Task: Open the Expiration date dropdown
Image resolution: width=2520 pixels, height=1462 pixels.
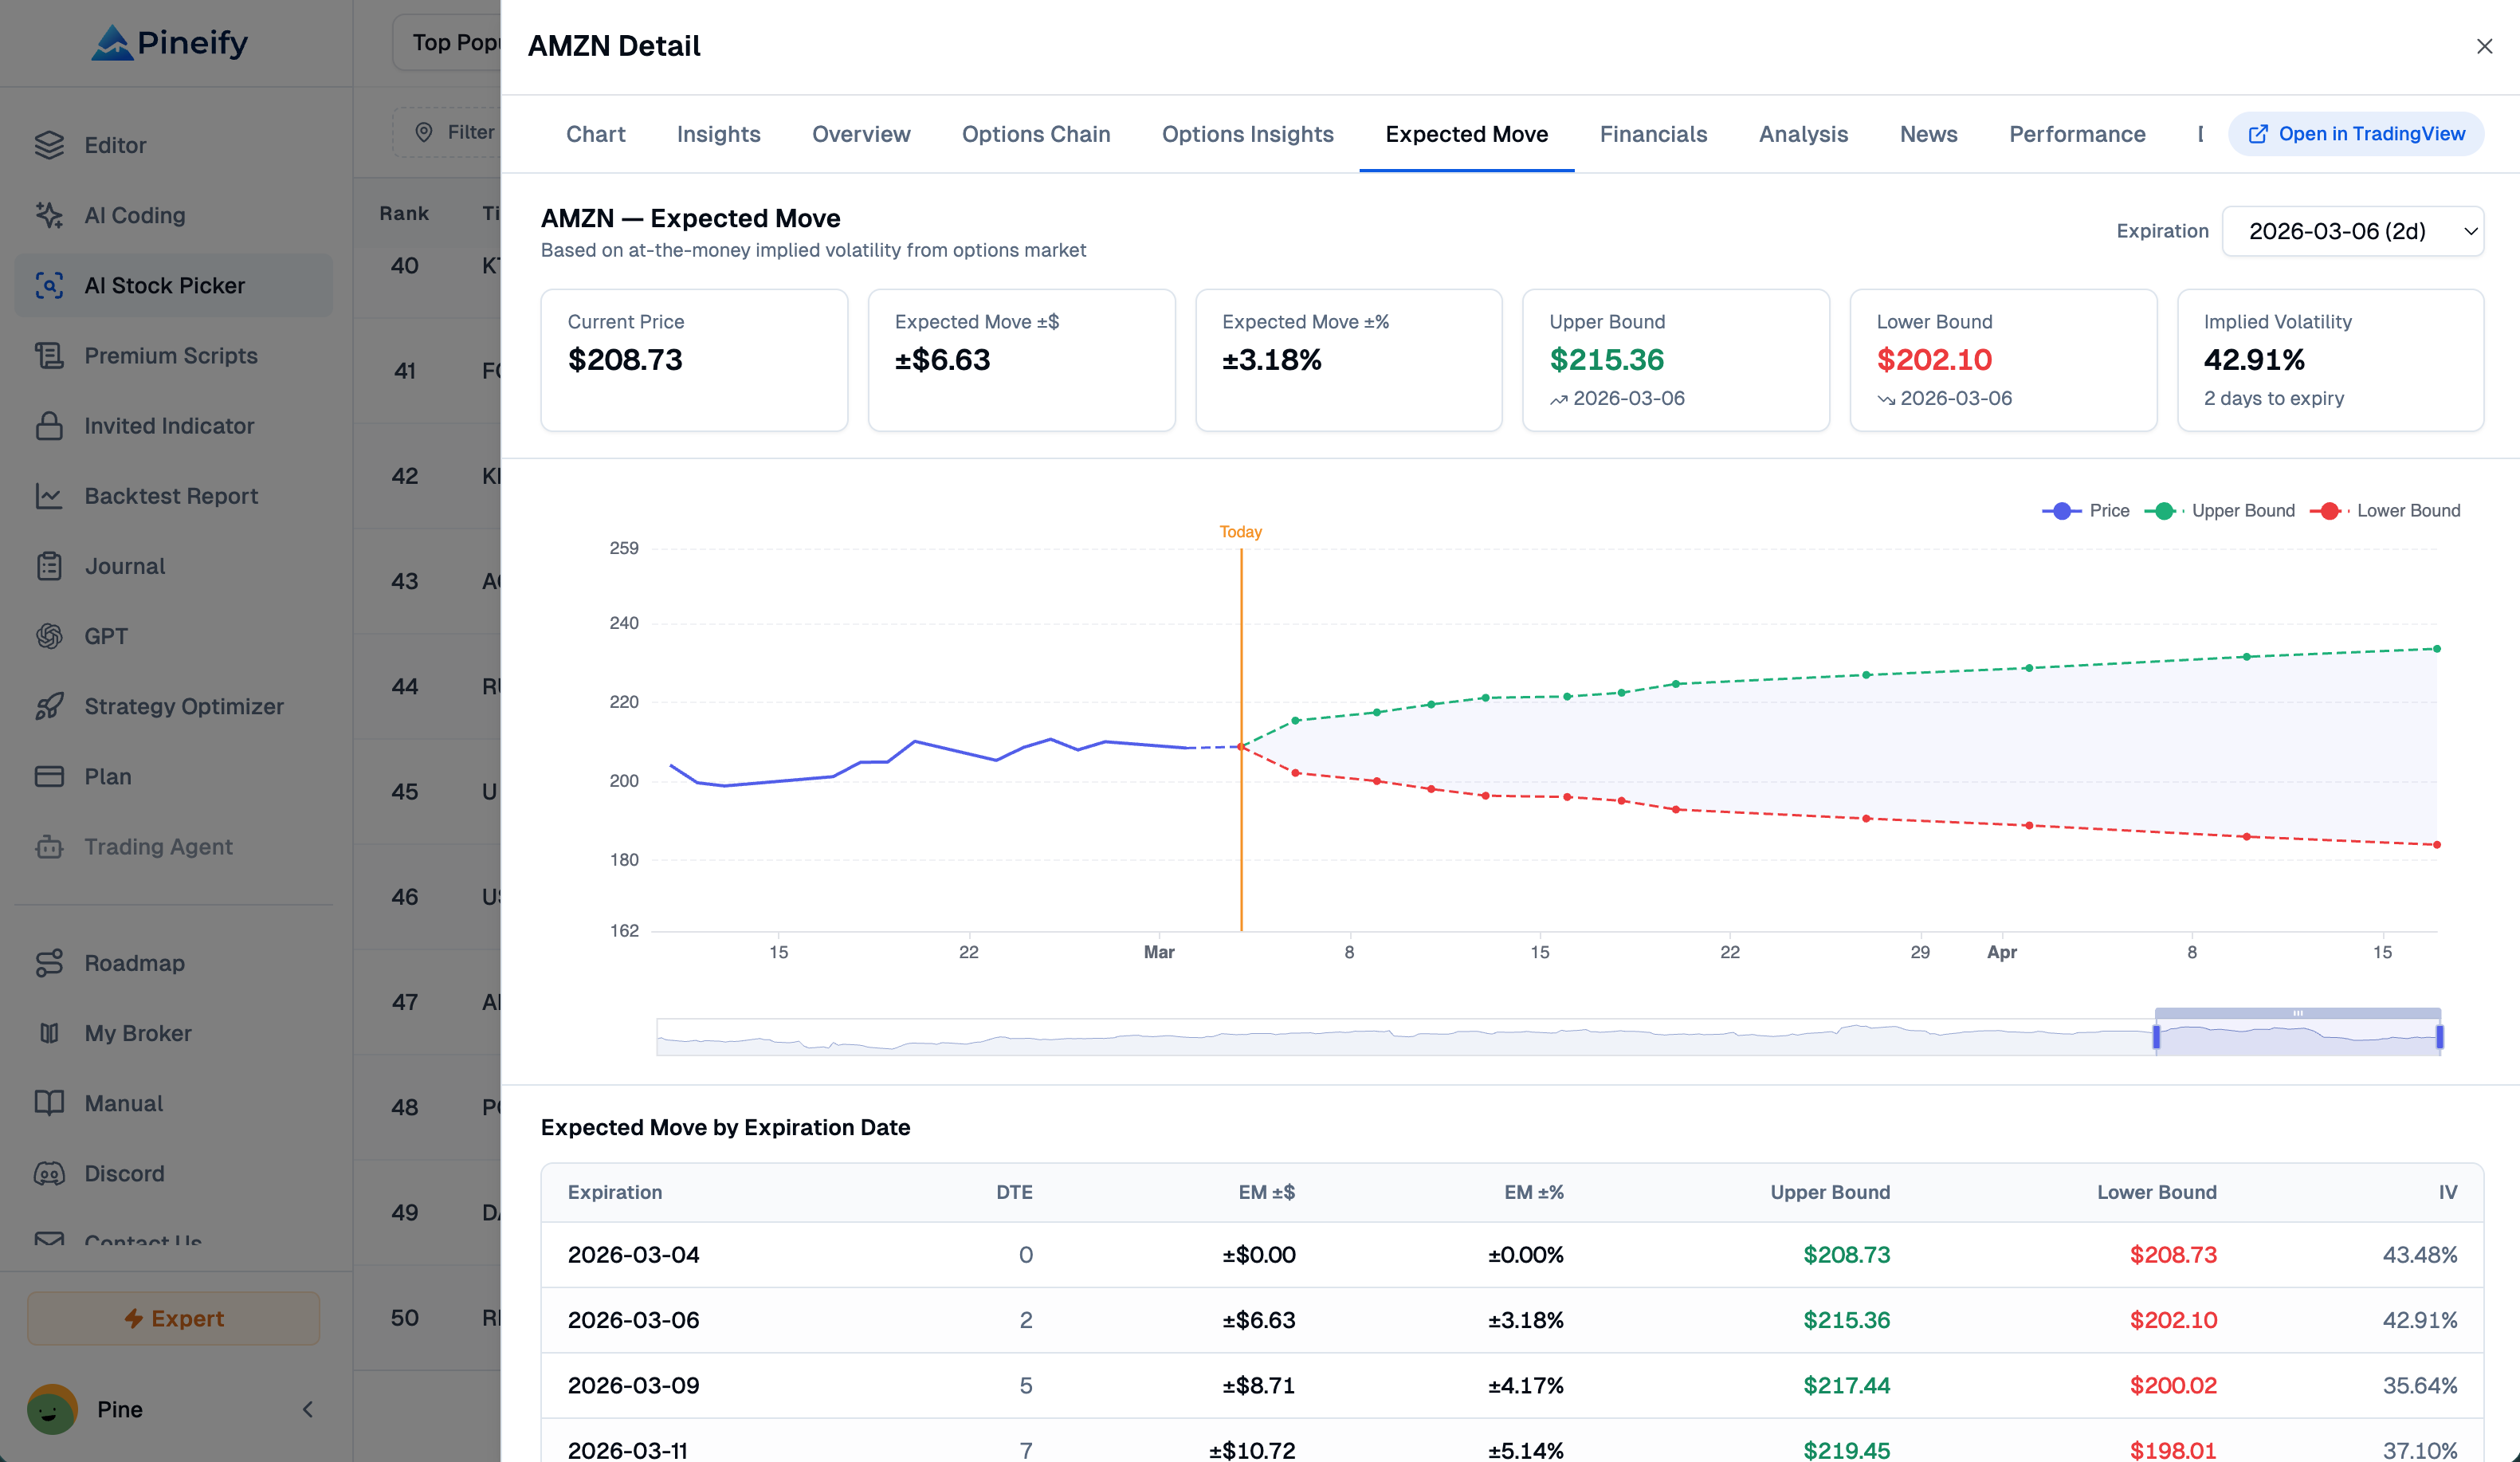Action: [x=2352, y=231]
